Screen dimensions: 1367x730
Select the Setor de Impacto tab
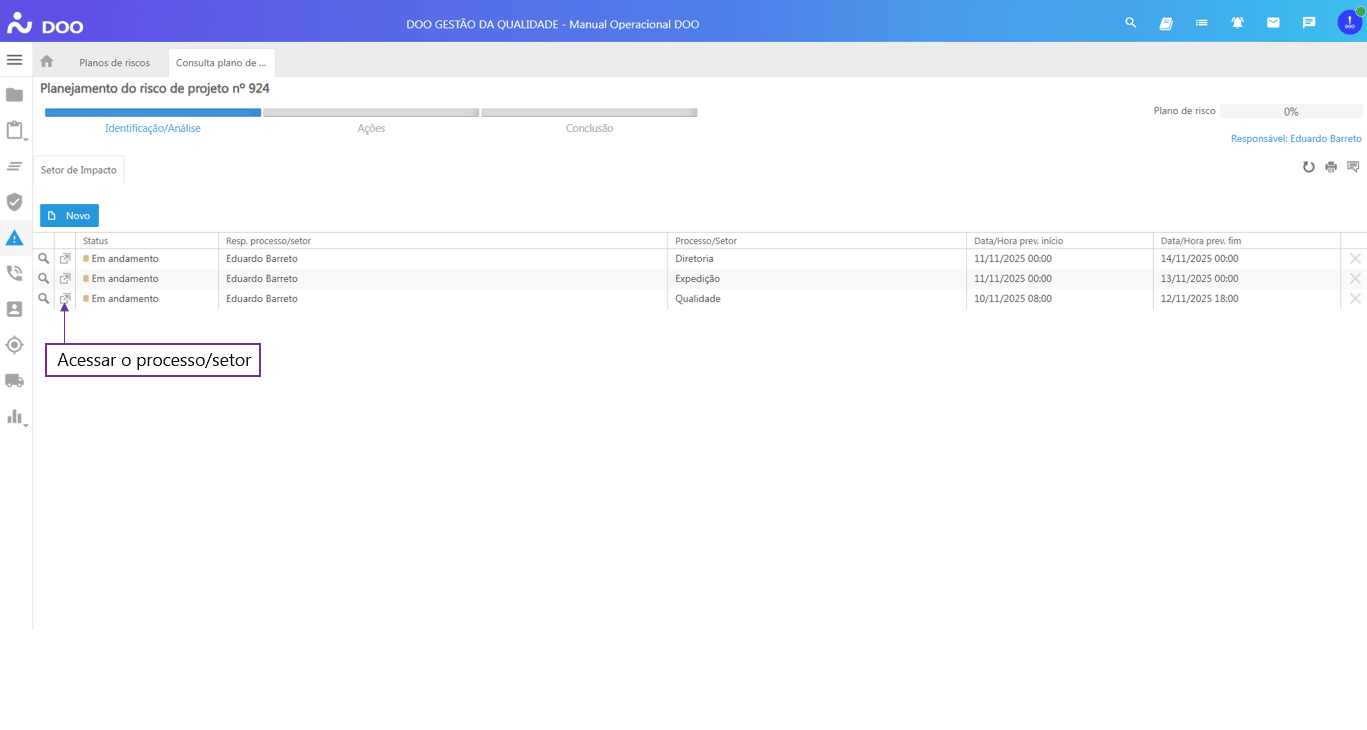pyautogui.click(x=79, y=170)
